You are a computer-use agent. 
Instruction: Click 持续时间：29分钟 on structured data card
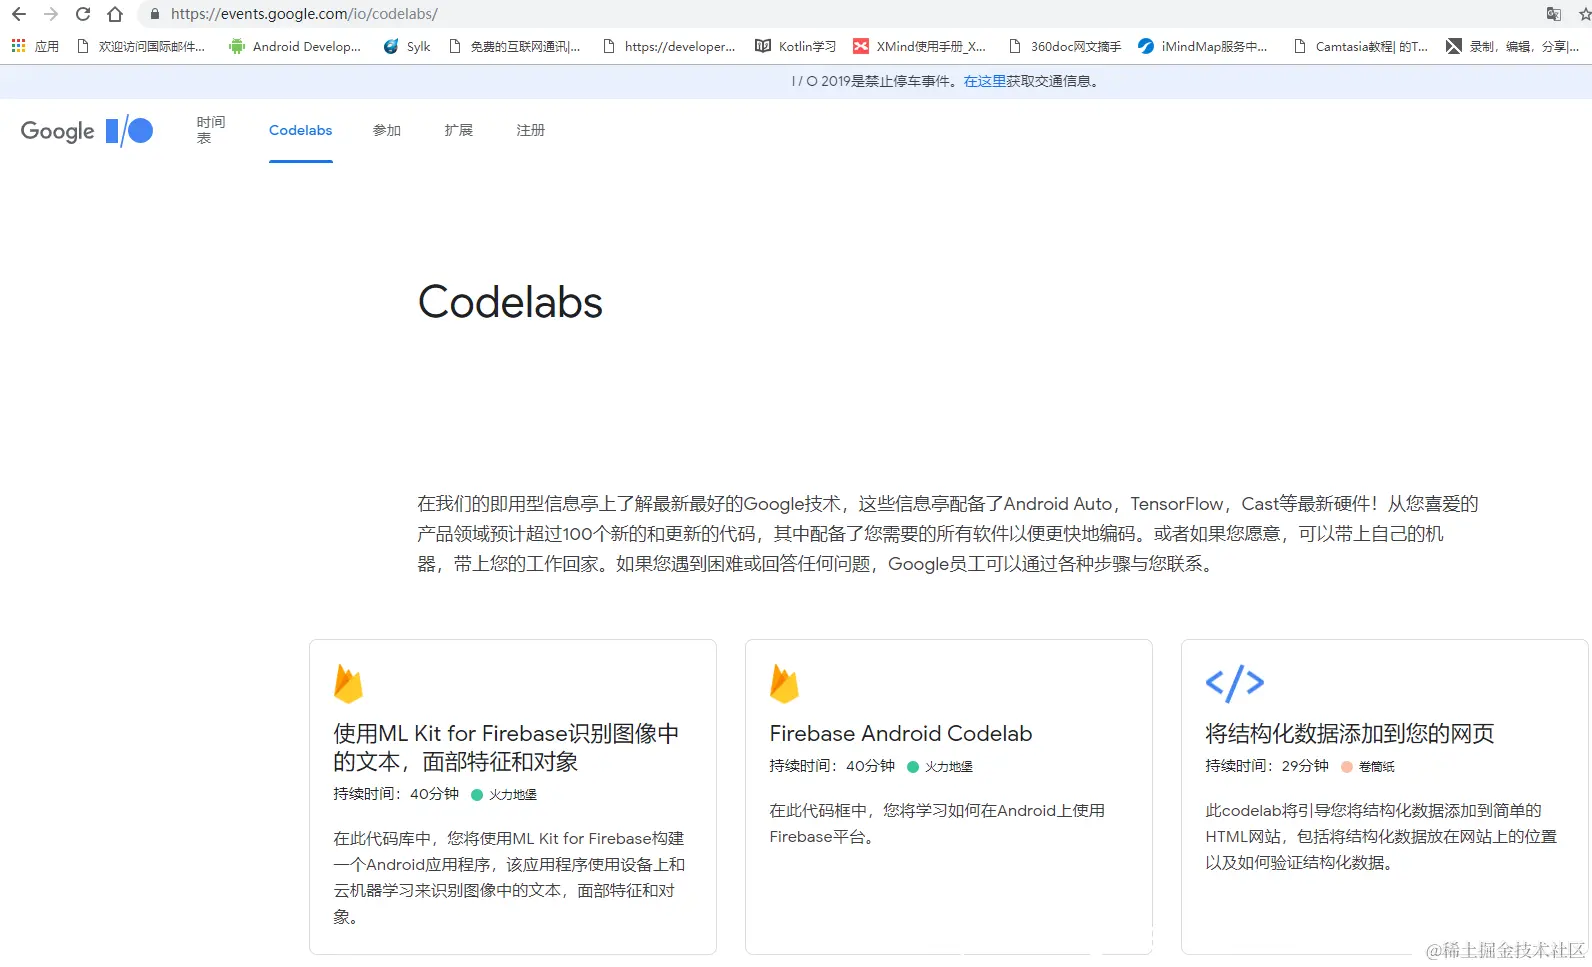1266,766
